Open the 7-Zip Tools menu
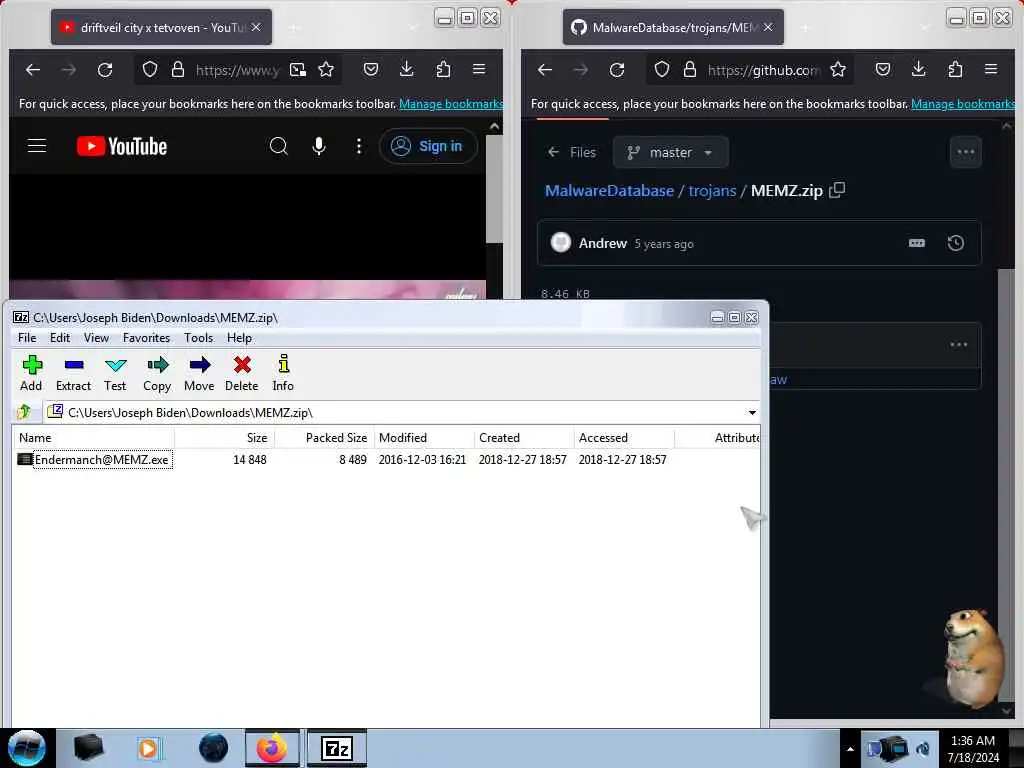This screenshot has width=1024, height=768. coord(199,338)
